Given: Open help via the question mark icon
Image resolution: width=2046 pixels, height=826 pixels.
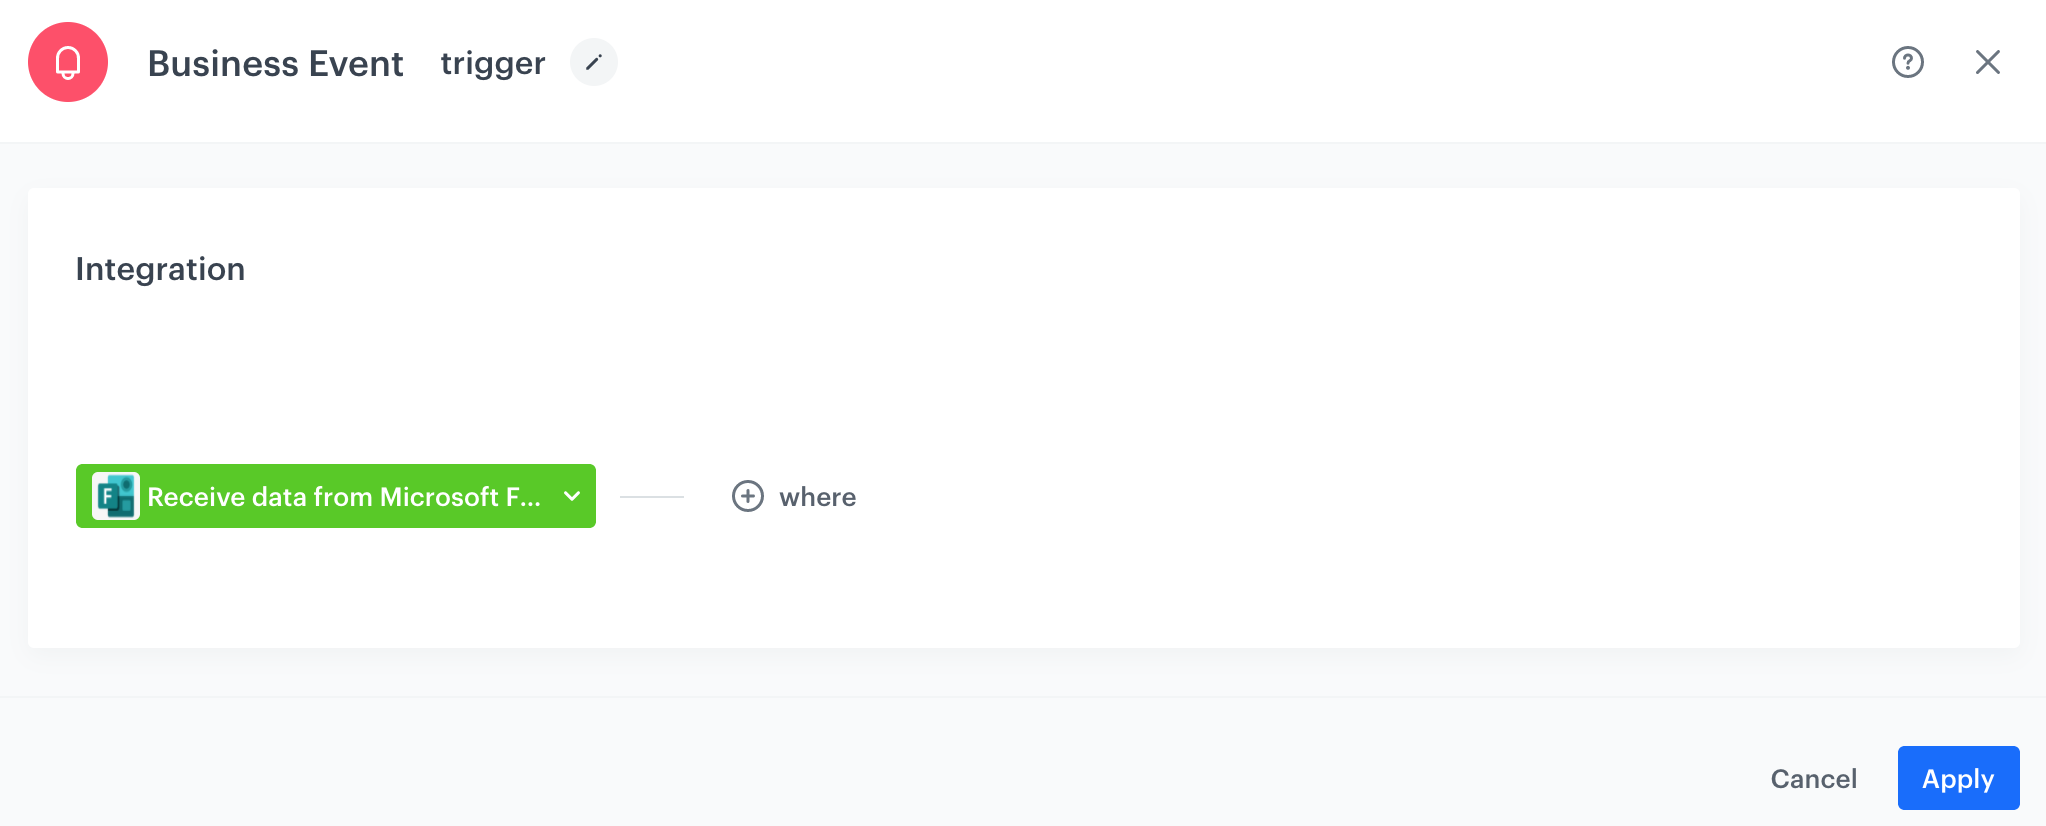Looking at the screenshot, I should (1908, 62).
